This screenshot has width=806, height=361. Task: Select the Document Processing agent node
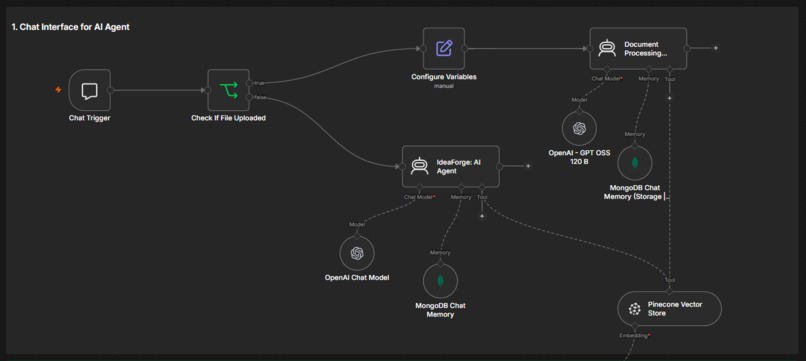(638, 48)
